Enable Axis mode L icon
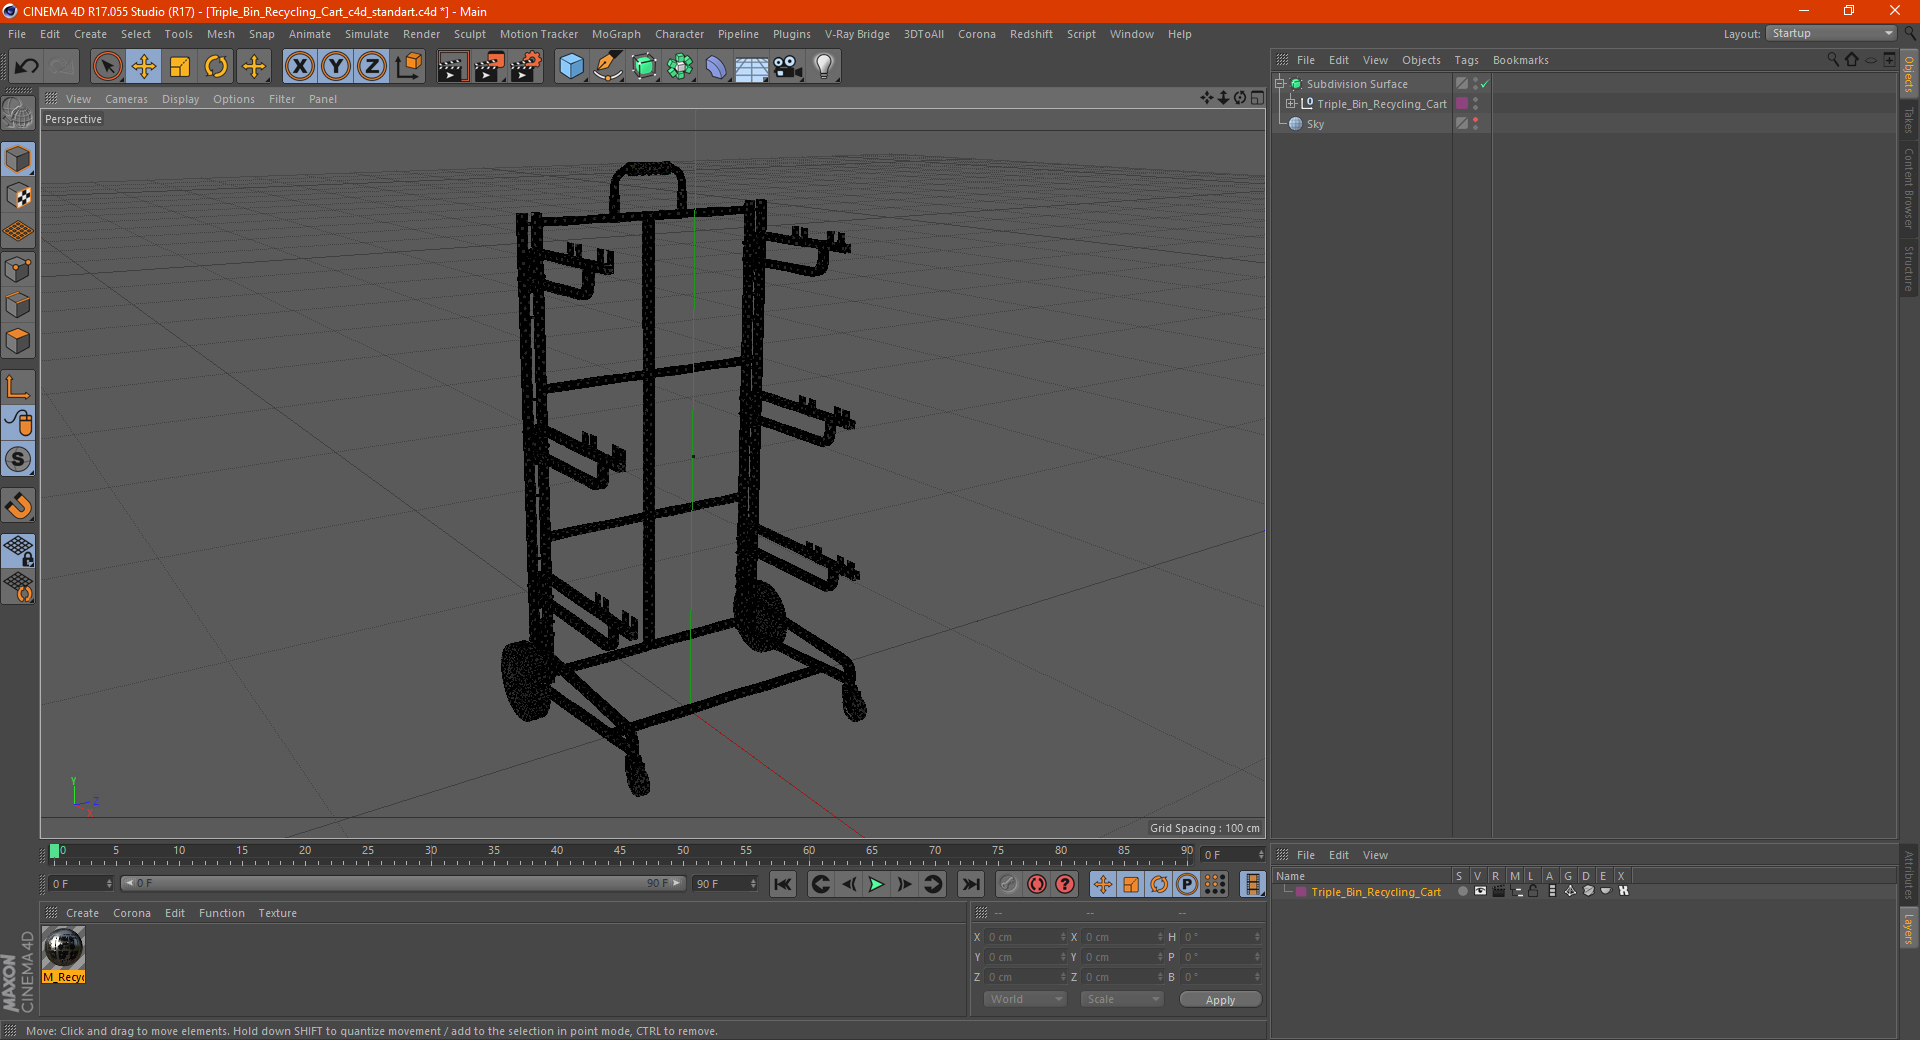The image size is (1920, 1040). (x=18, y=387)
